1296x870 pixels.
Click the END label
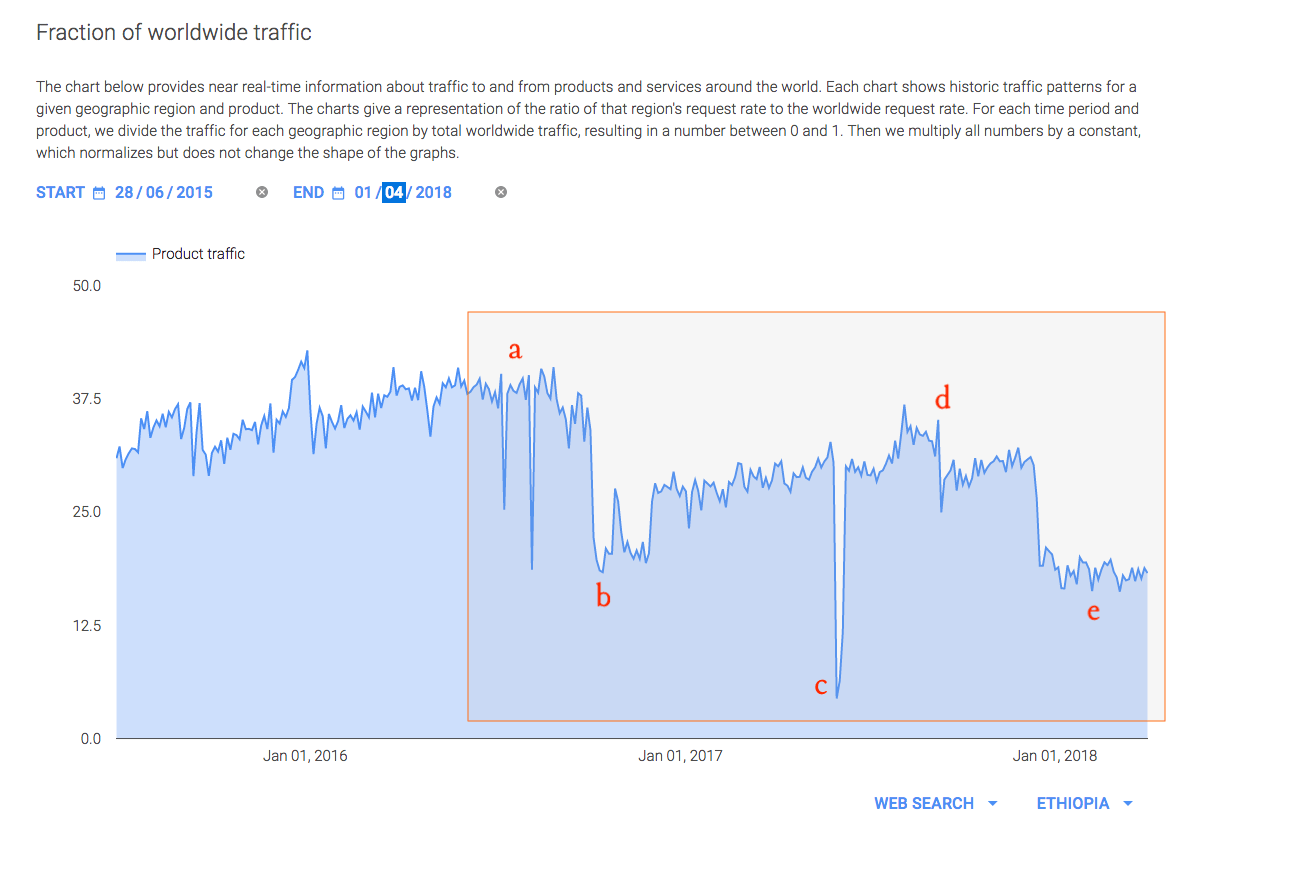pos(308,193)
